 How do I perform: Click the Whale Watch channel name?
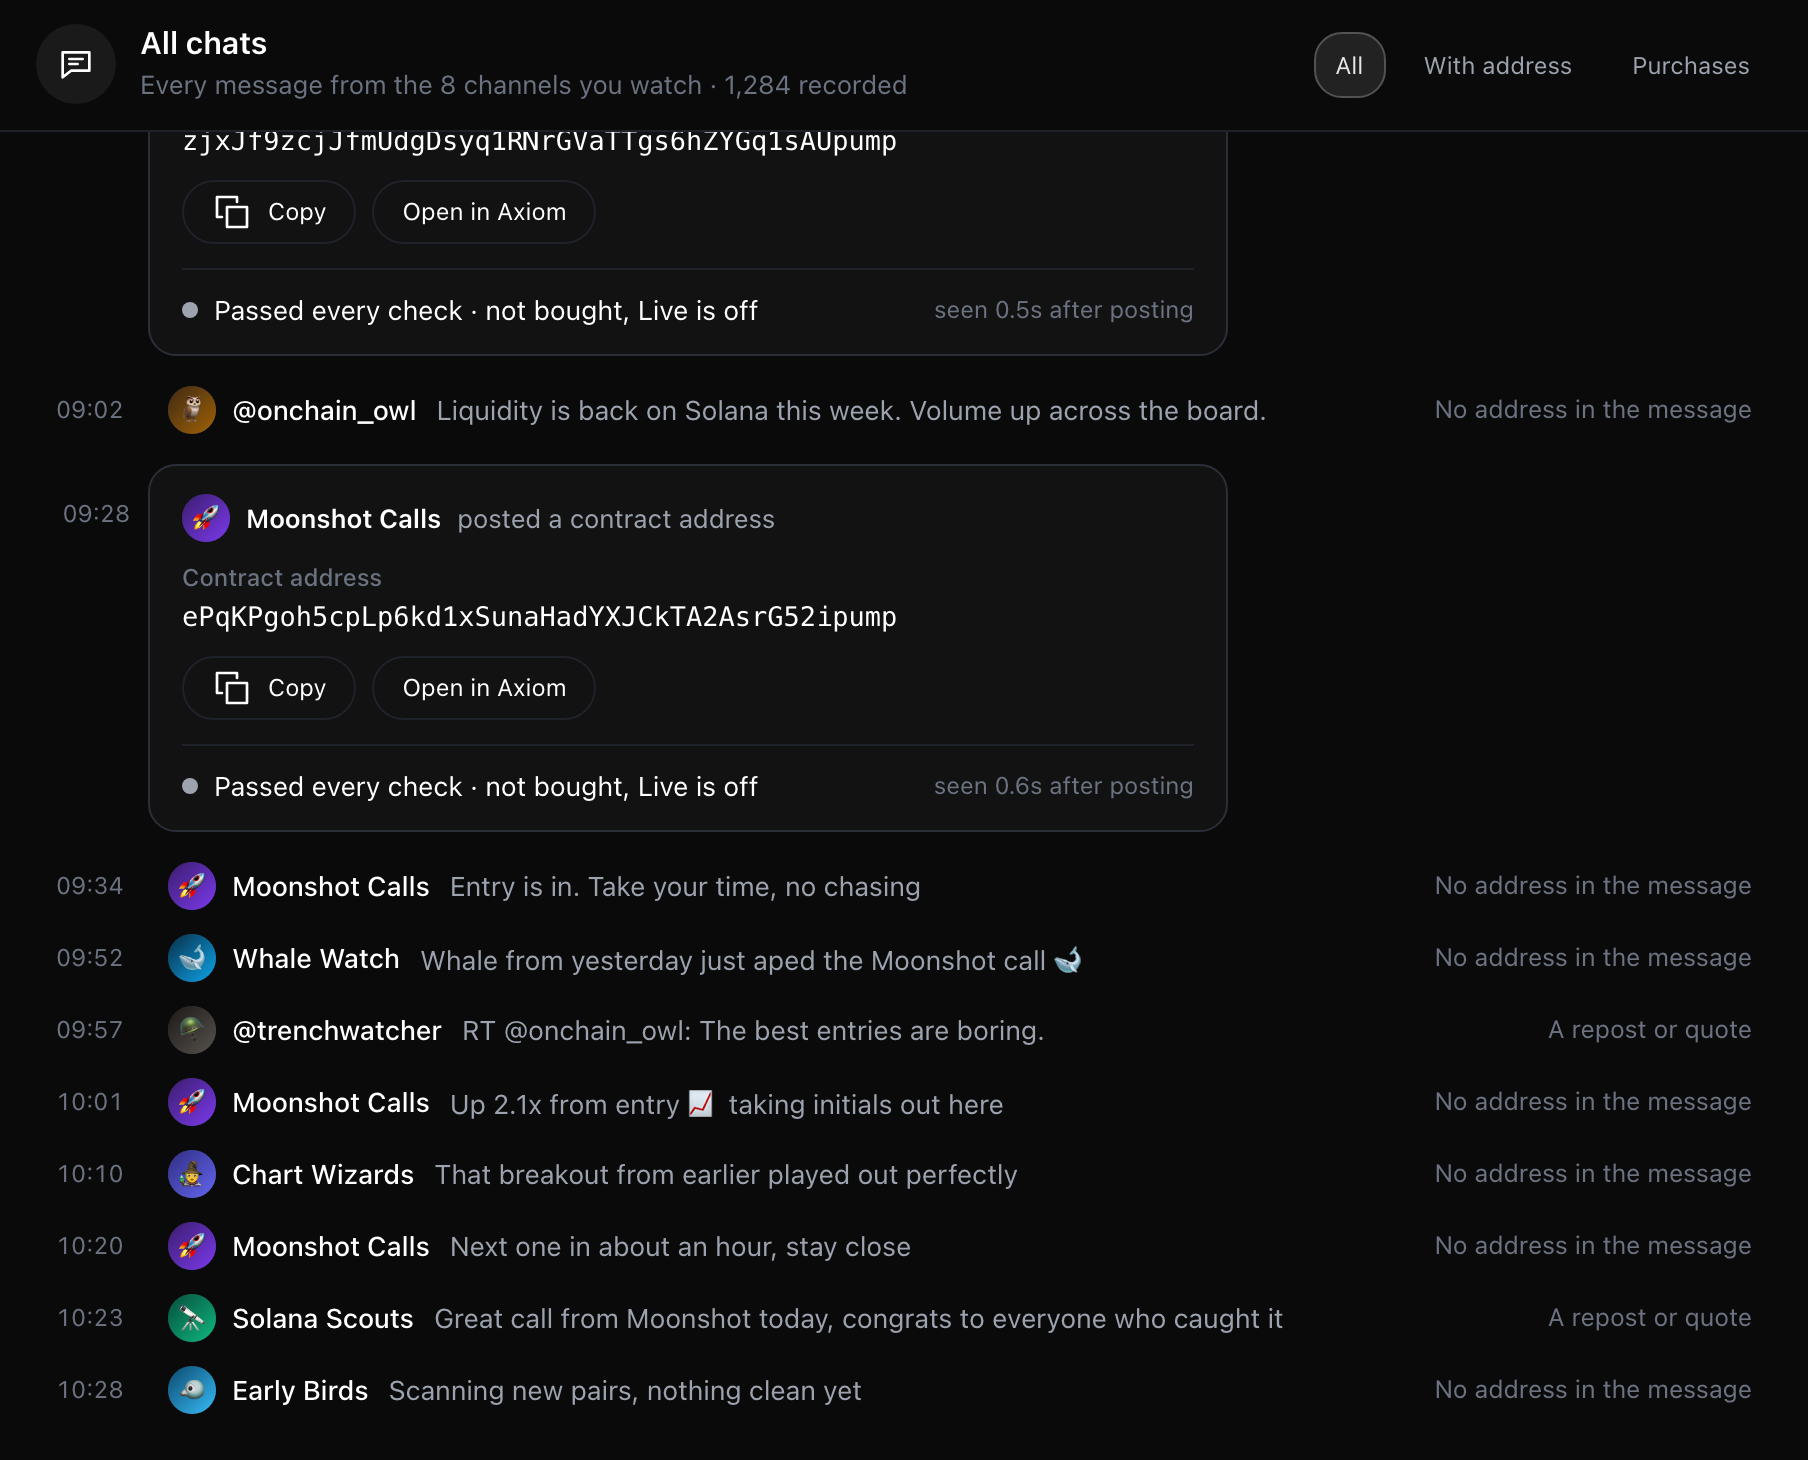point(316,959)
